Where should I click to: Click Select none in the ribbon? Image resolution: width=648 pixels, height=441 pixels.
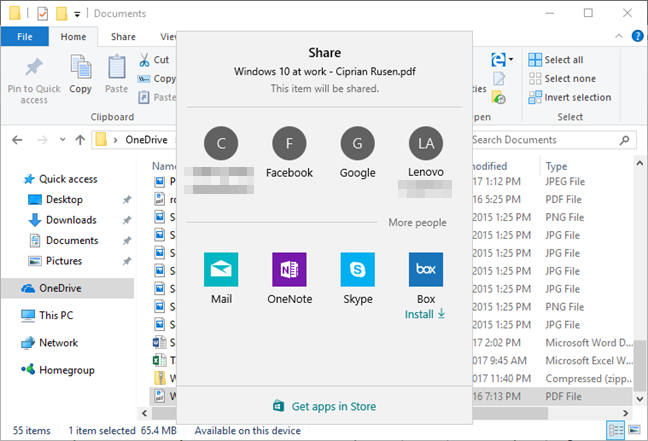point(562,79)
